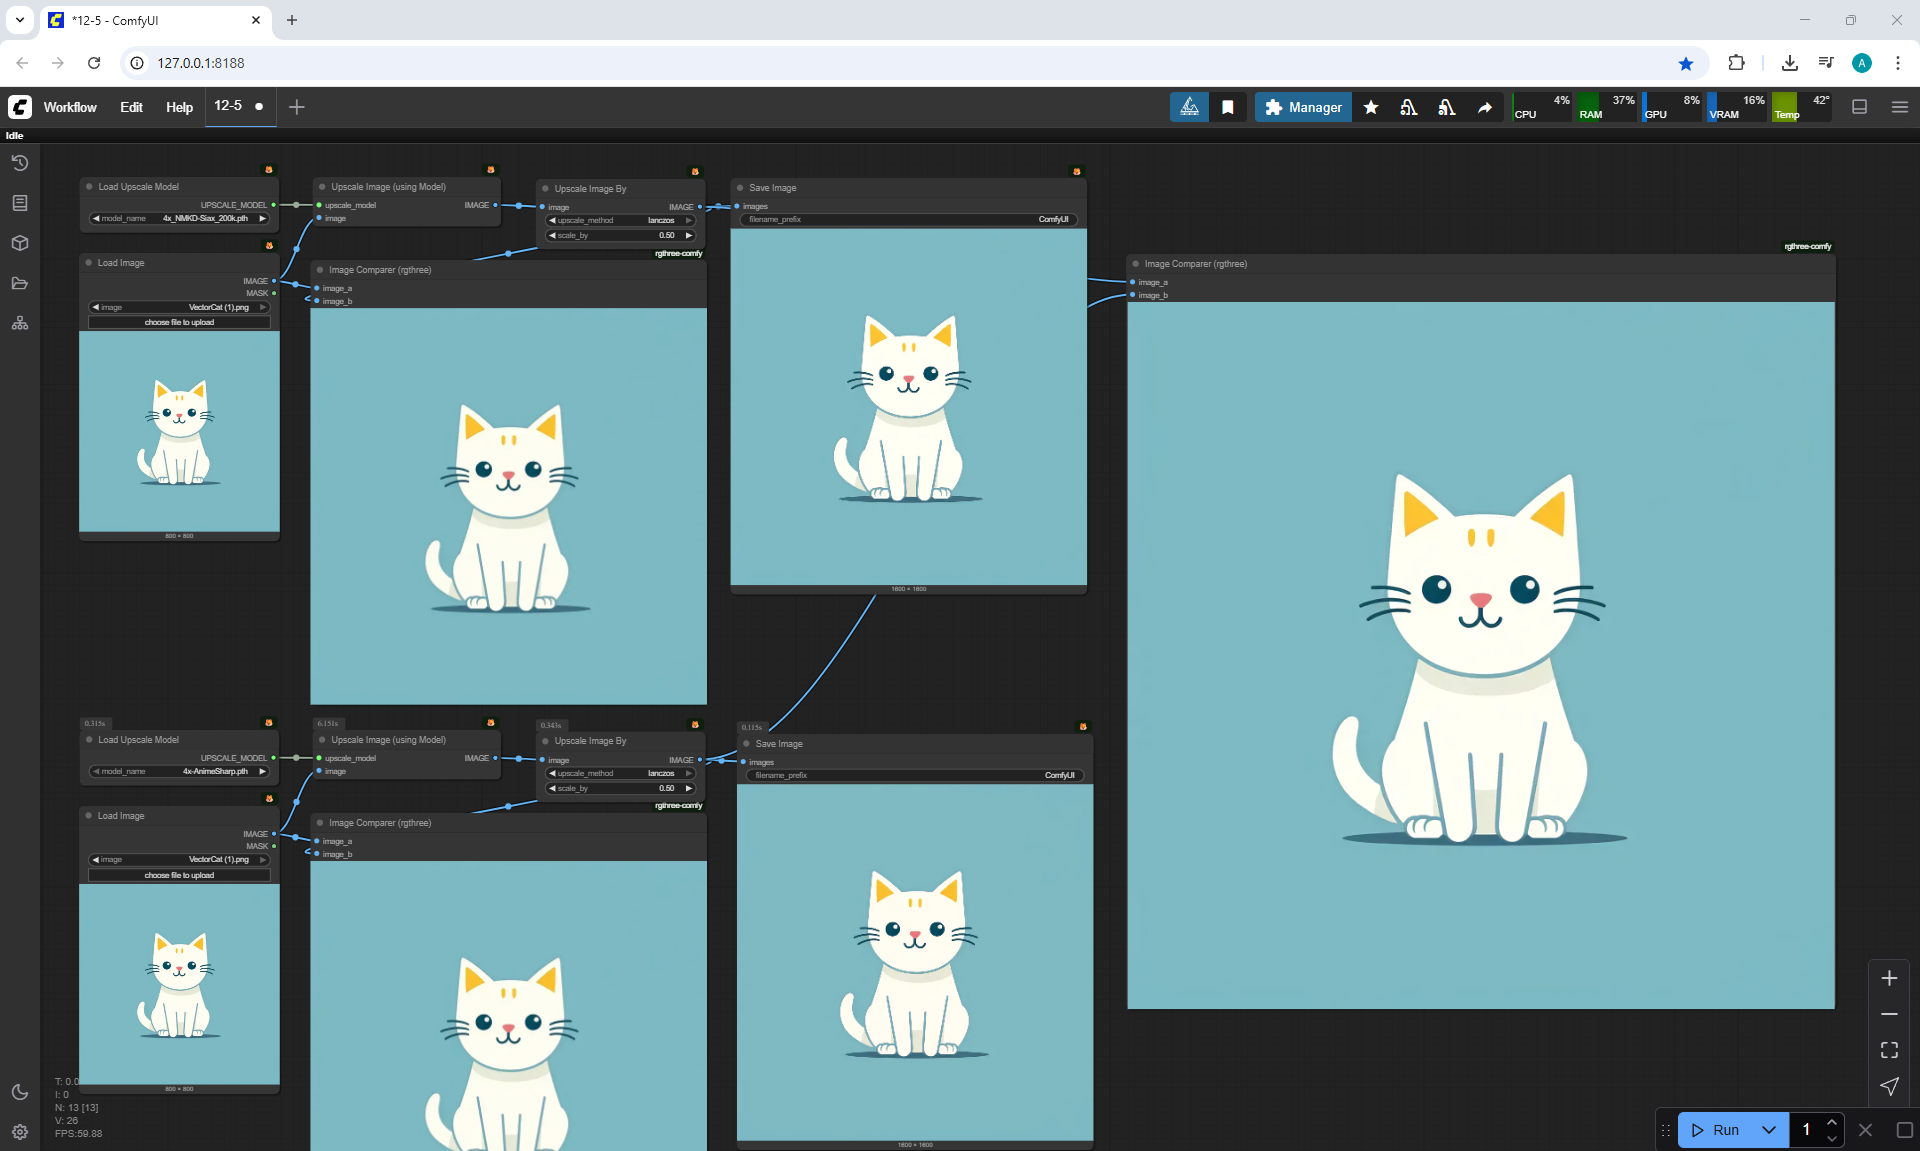Click the share arrow icon in toolbar
This screenshot has width=1920, height=1151.
pos(1485,107)
